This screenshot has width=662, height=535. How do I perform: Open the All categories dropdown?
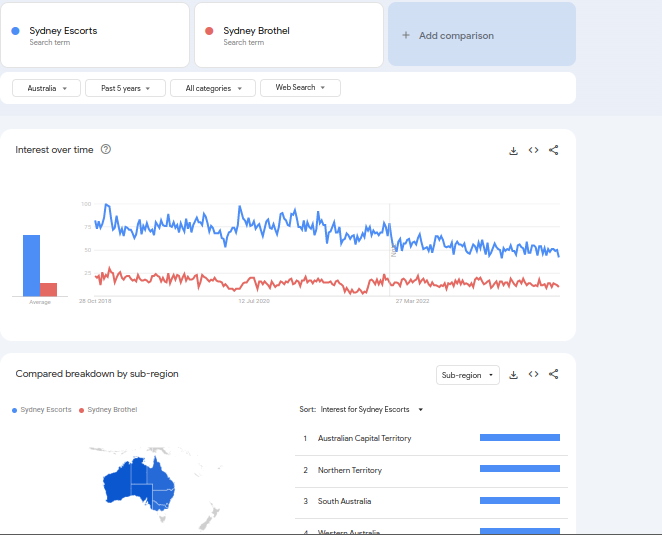point(213,88)
